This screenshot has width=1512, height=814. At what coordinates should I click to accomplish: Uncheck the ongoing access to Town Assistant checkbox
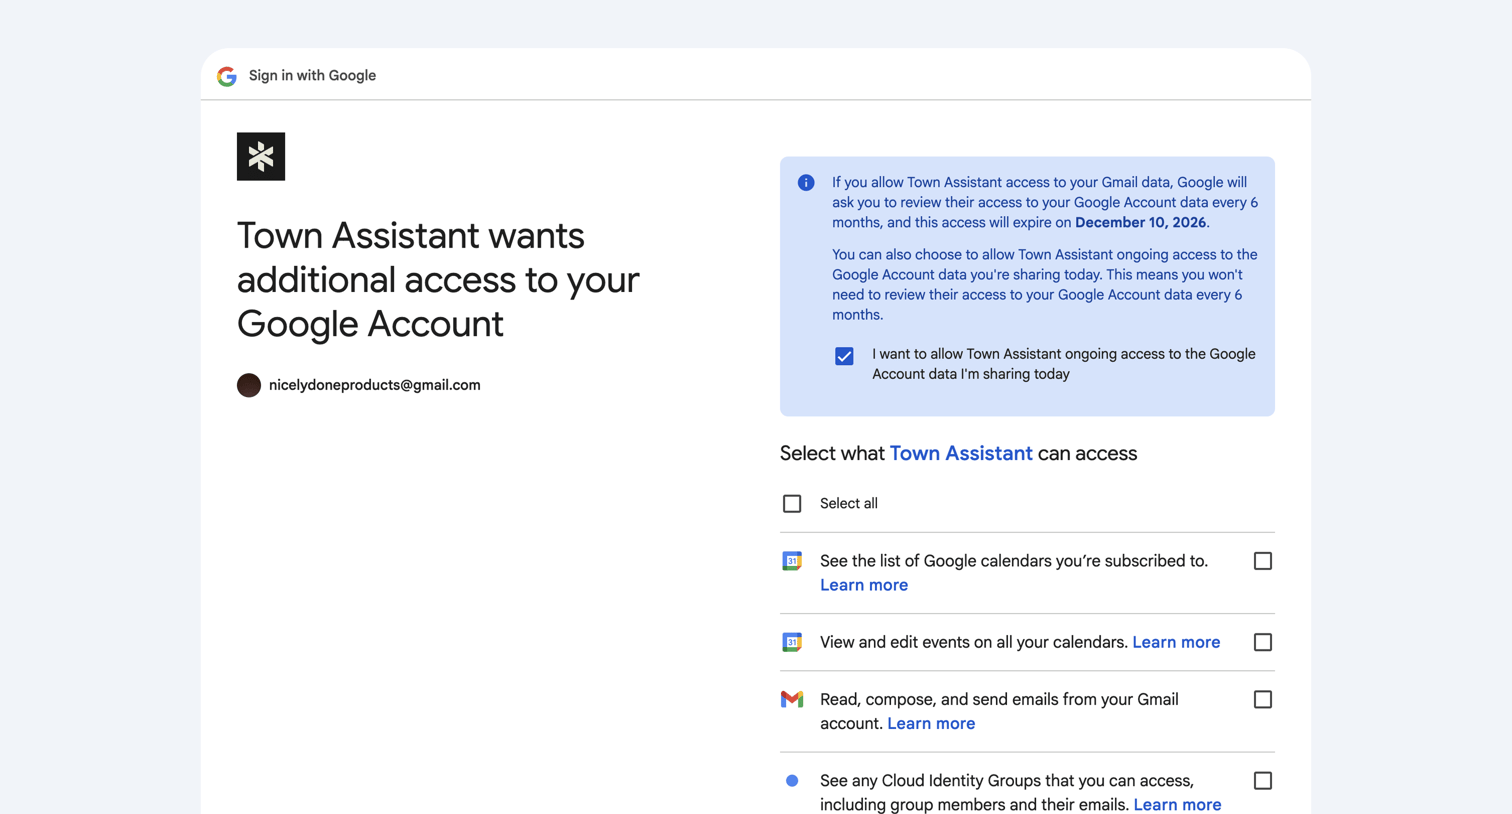(844, 356)
